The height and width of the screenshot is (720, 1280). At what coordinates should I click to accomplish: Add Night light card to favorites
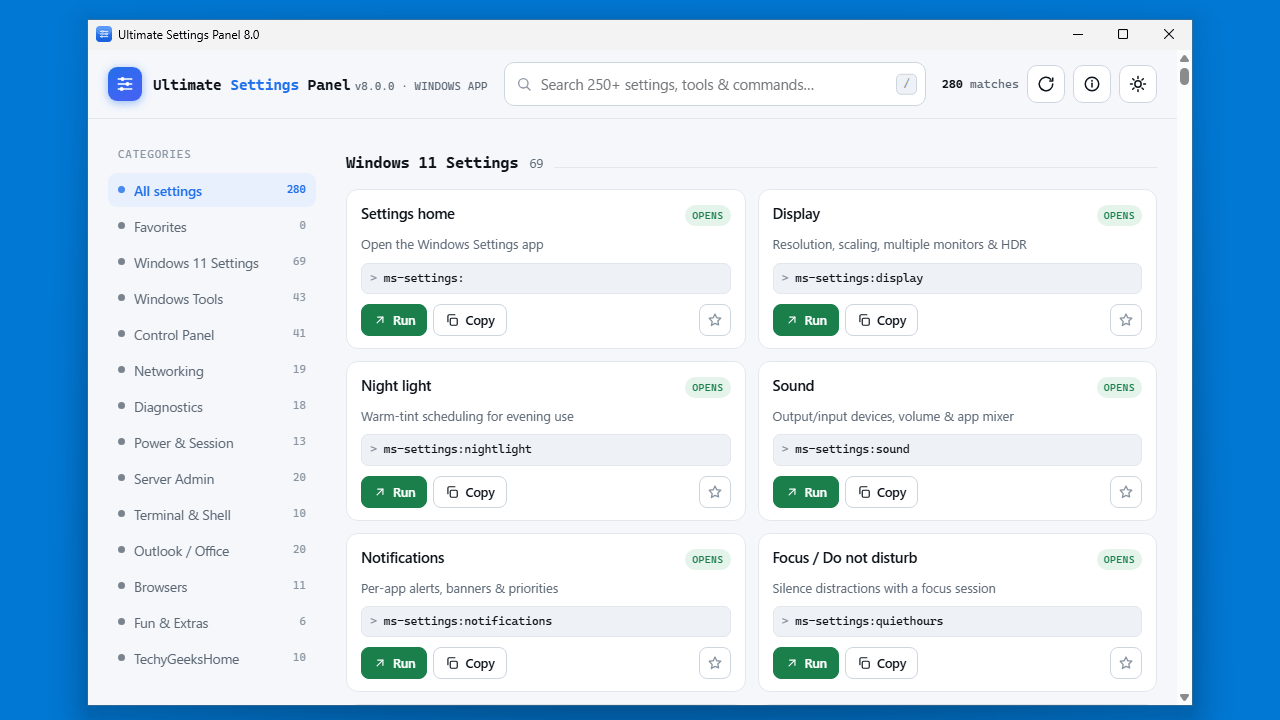[x=715, y=492]
